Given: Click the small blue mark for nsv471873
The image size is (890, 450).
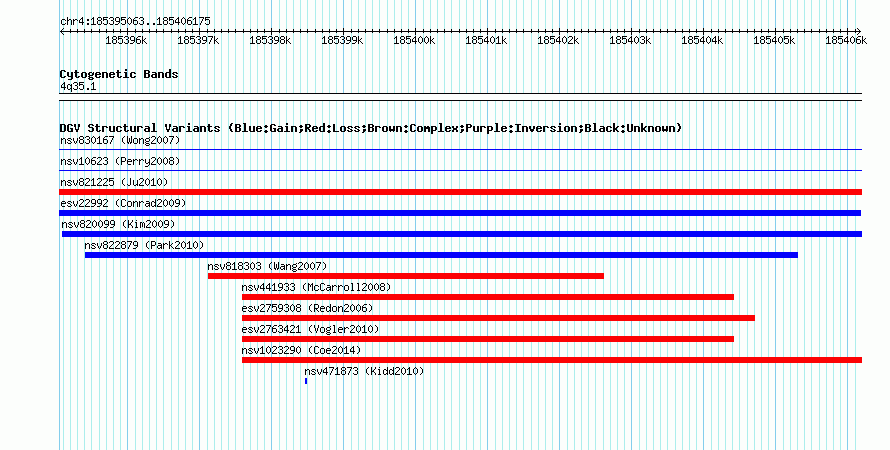Looking at the screenshot, I should (x=306, y=381).
